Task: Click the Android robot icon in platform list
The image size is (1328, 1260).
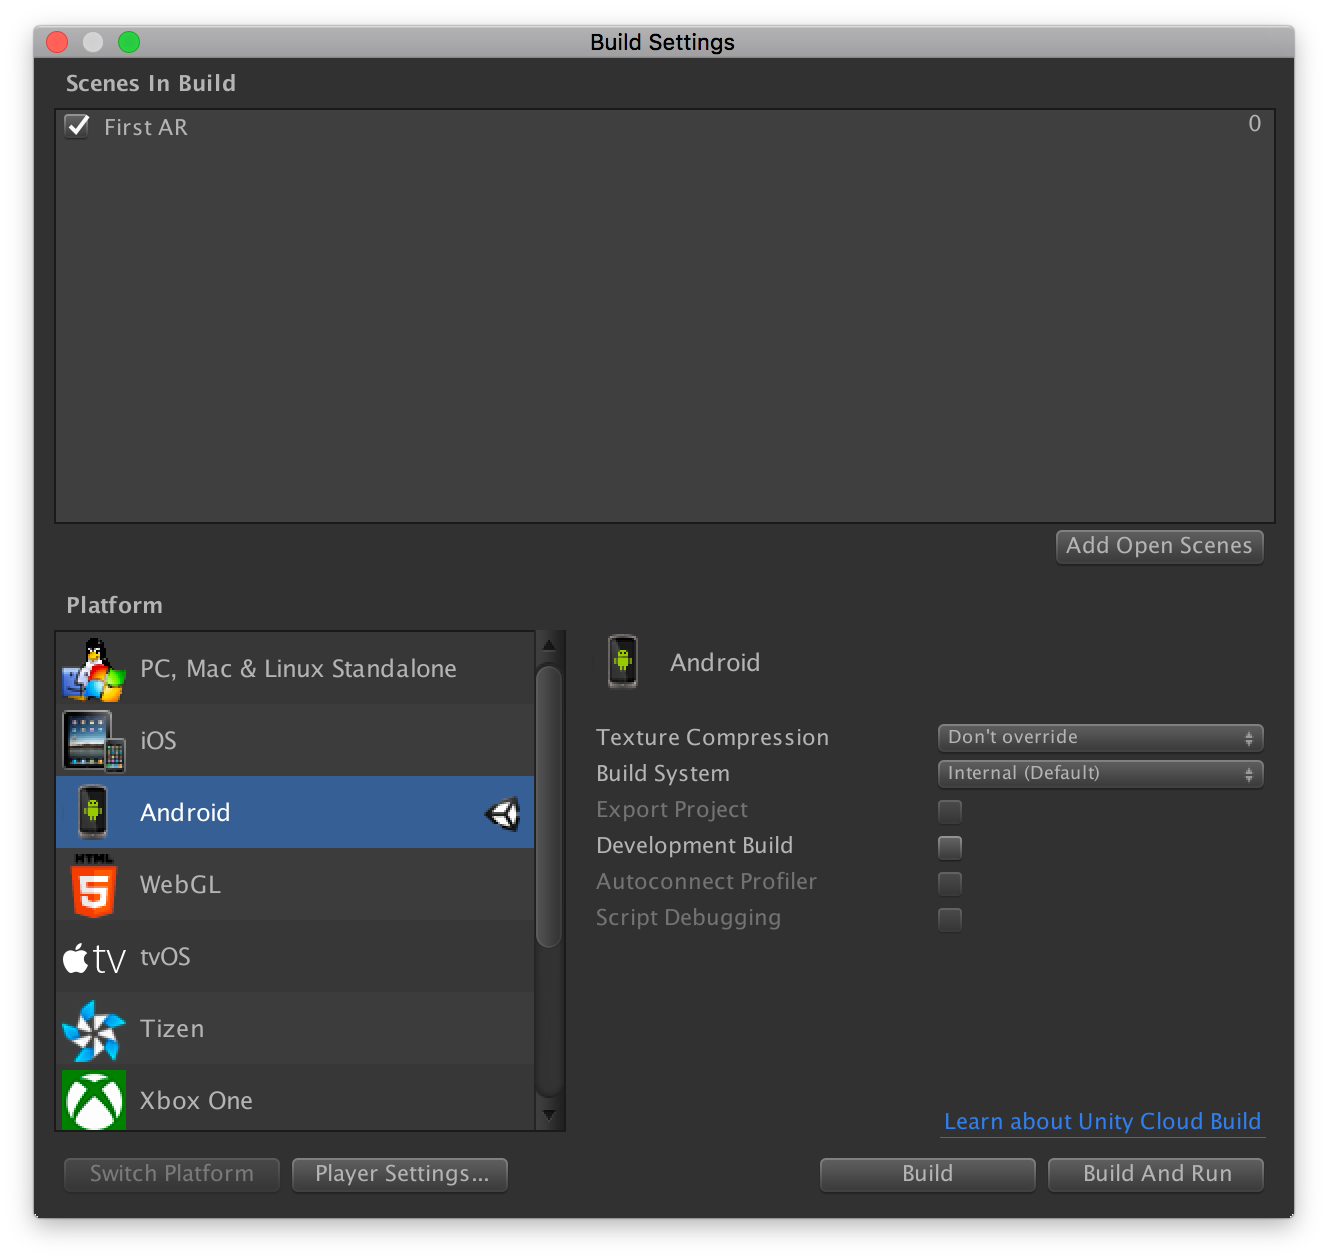Action: (x=93, y=812)
